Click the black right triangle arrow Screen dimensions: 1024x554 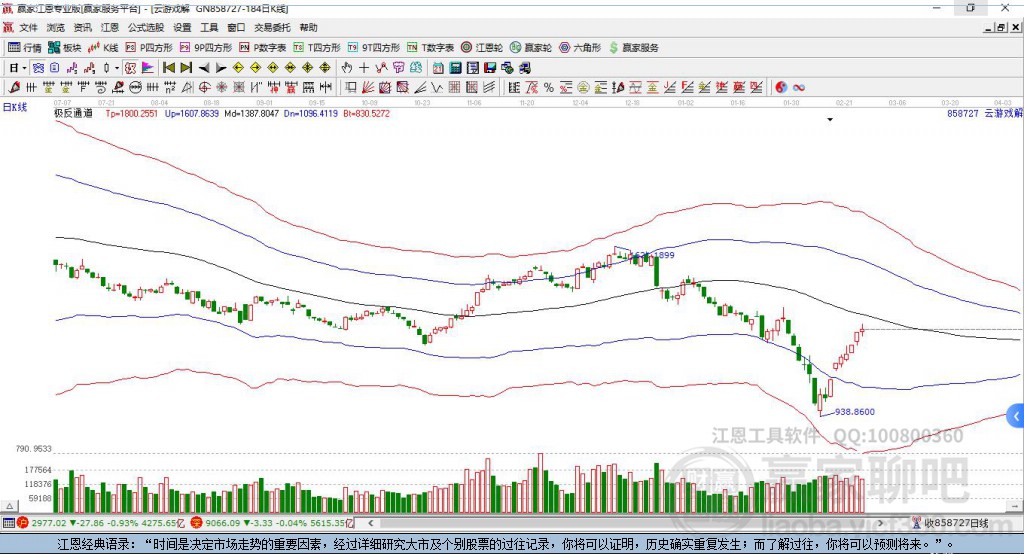tap(221, 68)
